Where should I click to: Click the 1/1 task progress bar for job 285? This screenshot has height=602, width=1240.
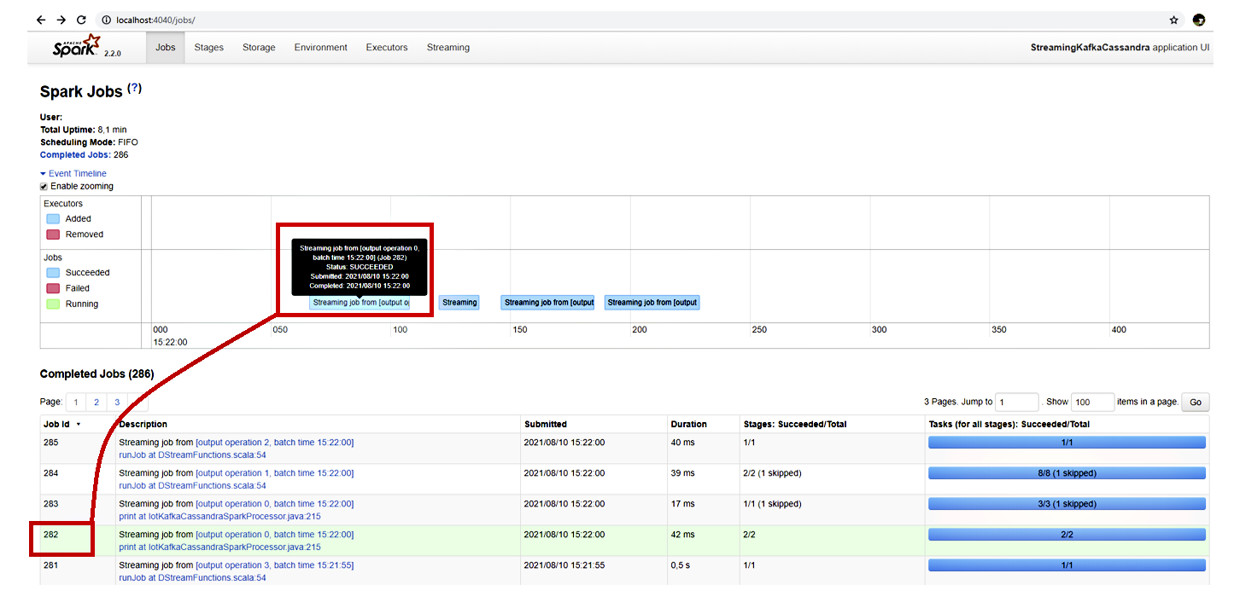coord(1067,443)
